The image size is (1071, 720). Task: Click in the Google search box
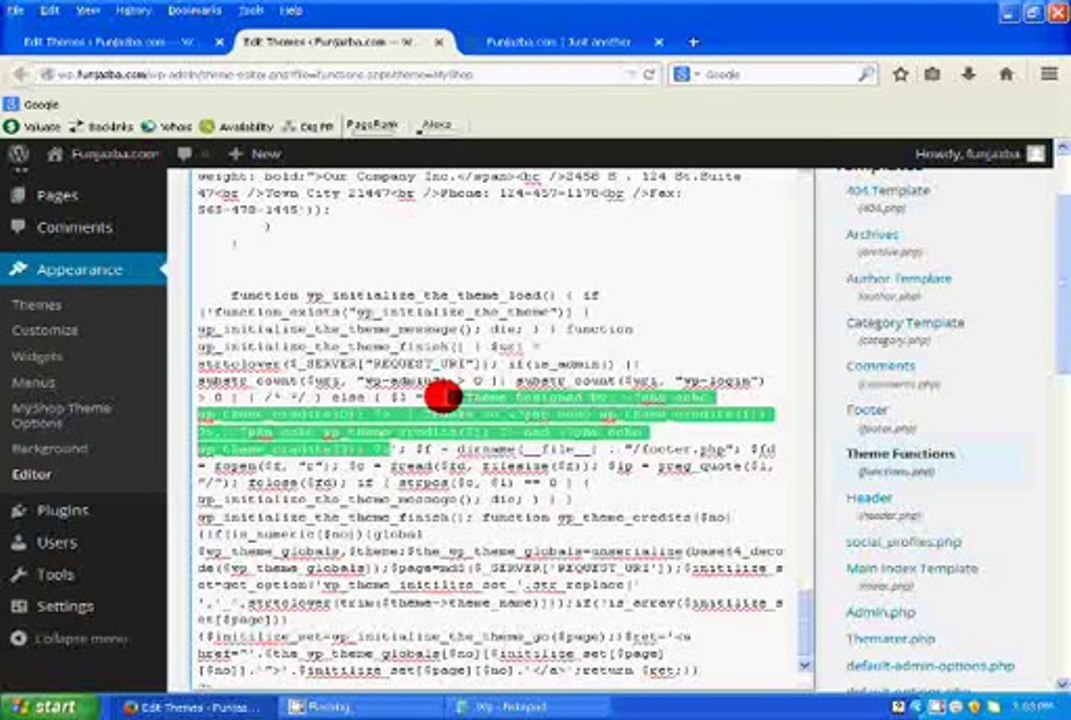pyautogui.click(x=780, y=74)
